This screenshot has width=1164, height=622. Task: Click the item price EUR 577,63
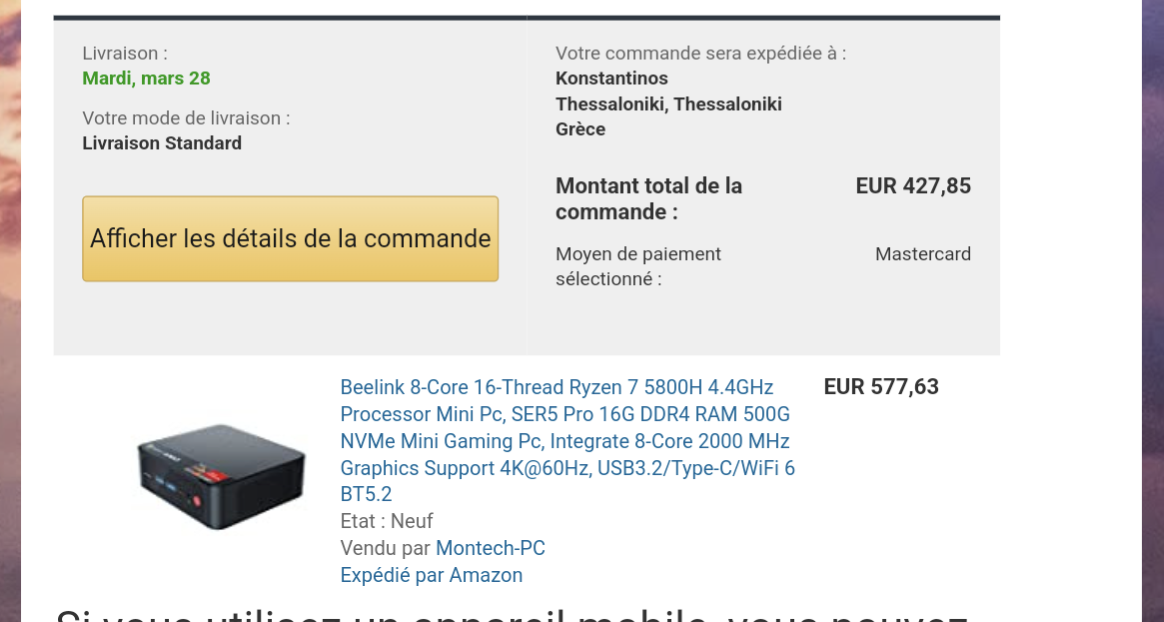pos(881,387)
